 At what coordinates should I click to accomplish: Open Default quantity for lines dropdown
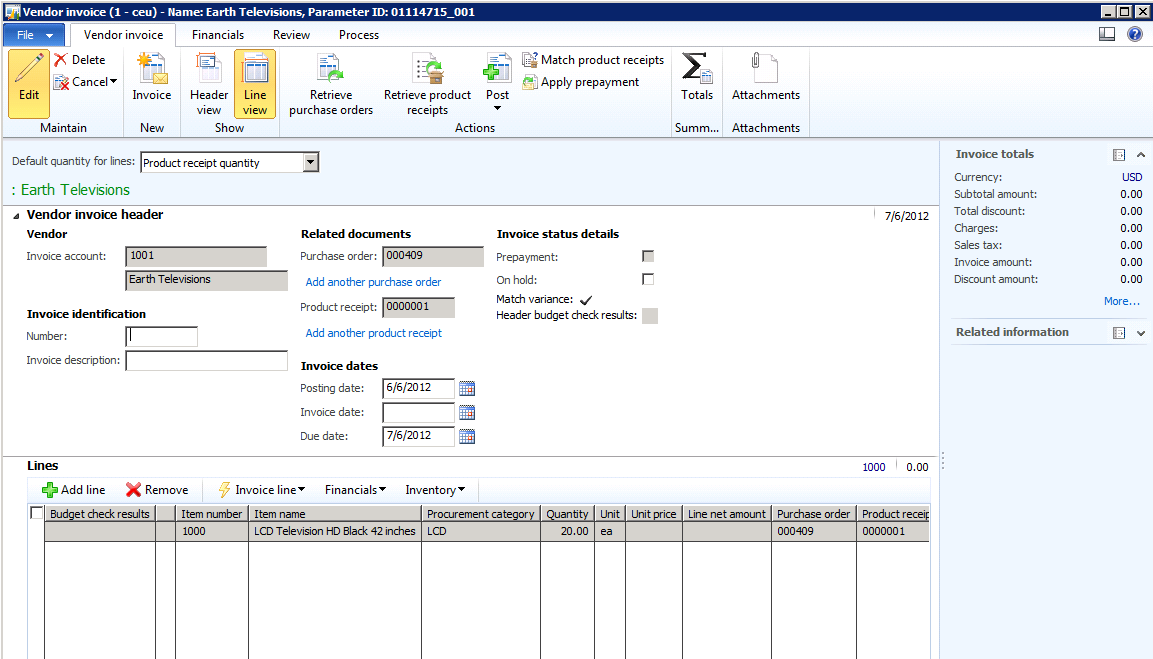(310, 163)
